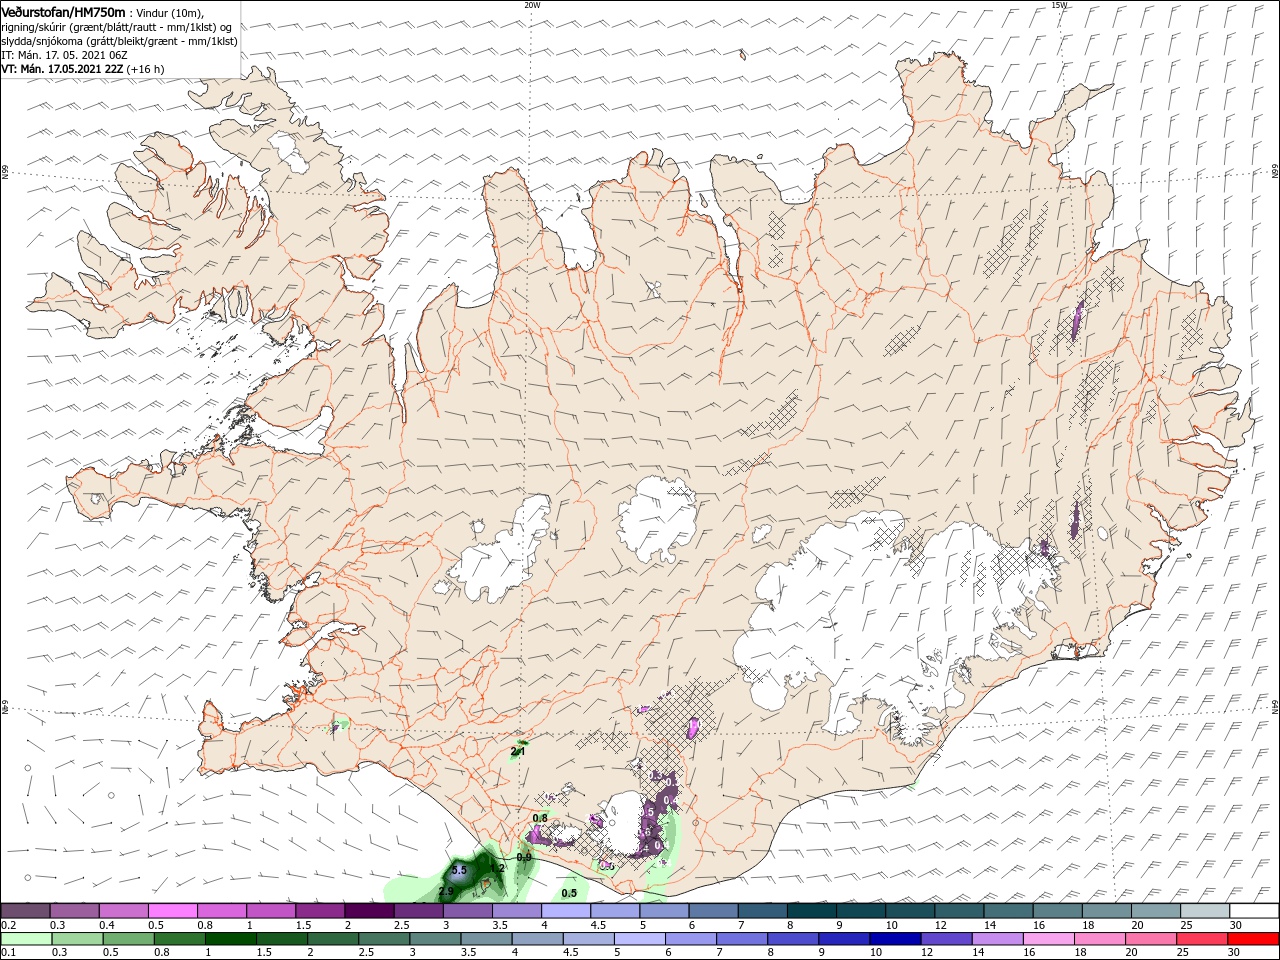Select top-row legend swatch between 10 and 12
Viewport: 1280px width, 960px height.
click(x=910, y=911)
